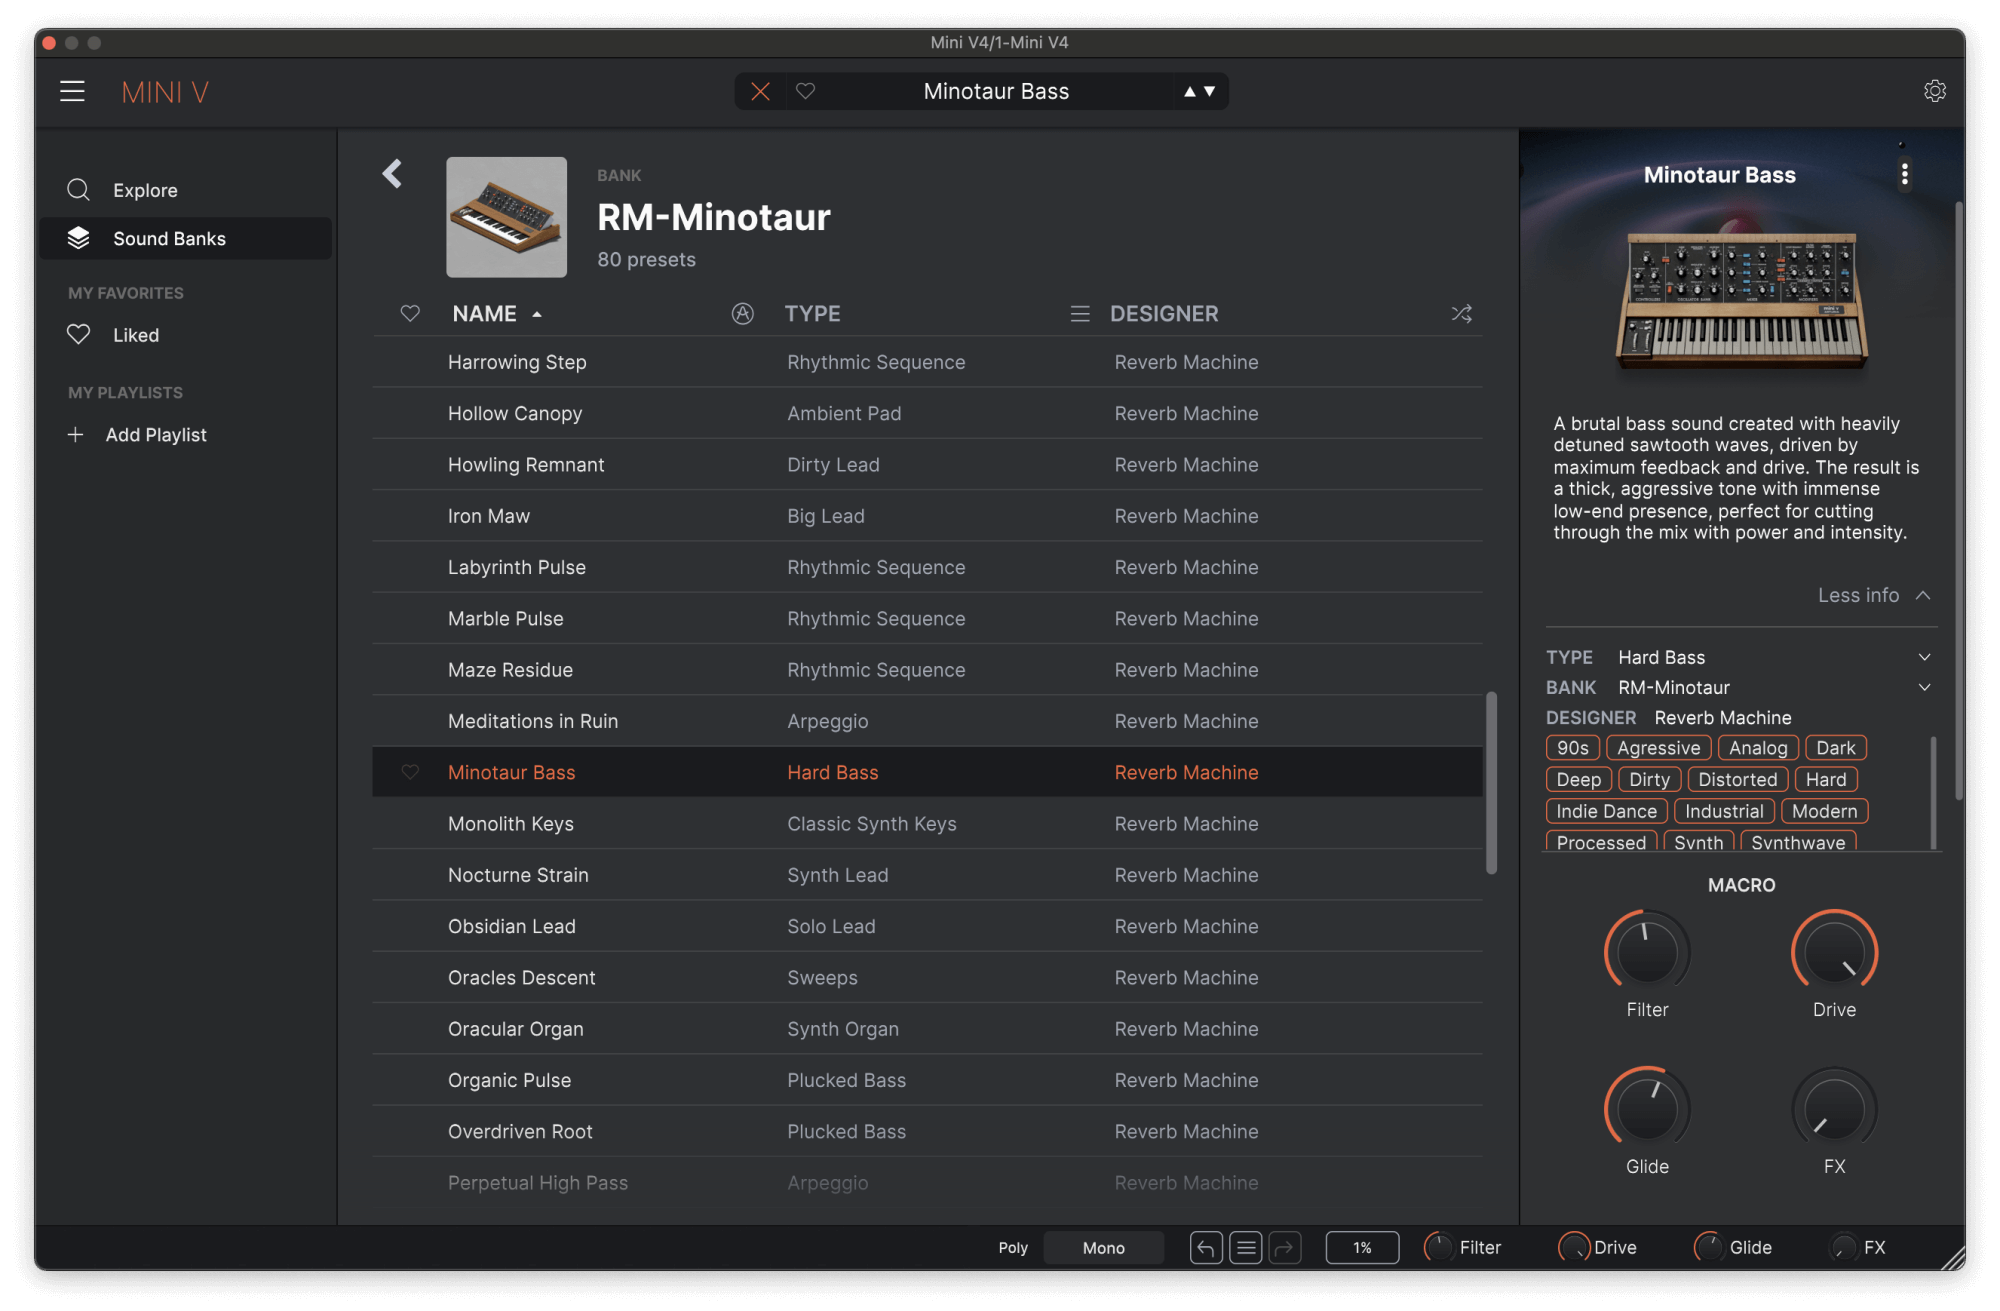Turn the Drive macro knob
2000x1311 pixels.
(x=1833, y=953)
